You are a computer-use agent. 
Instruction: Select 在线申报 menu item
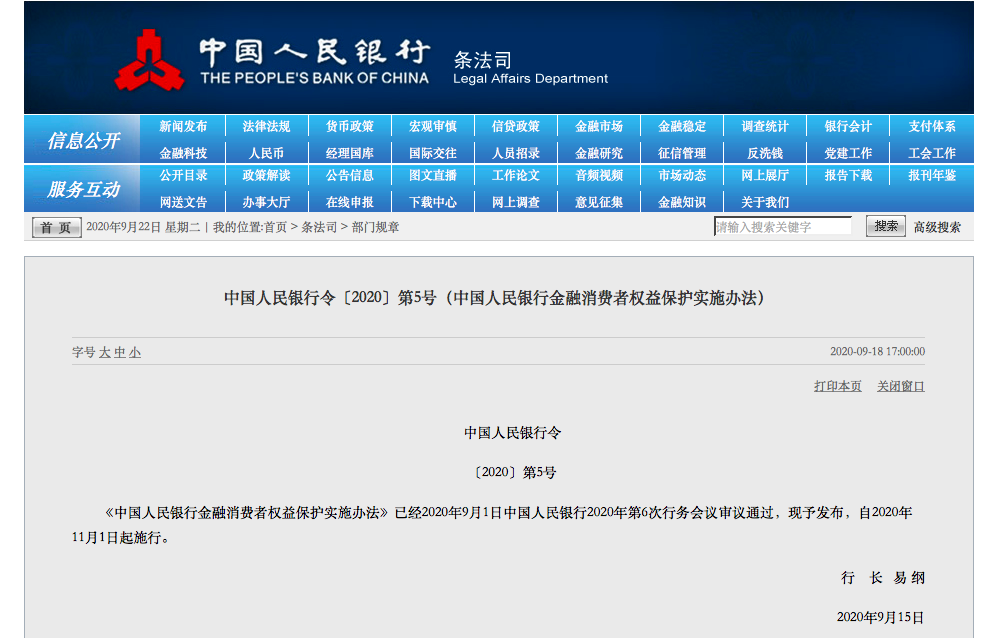click(x=350, y=202)
